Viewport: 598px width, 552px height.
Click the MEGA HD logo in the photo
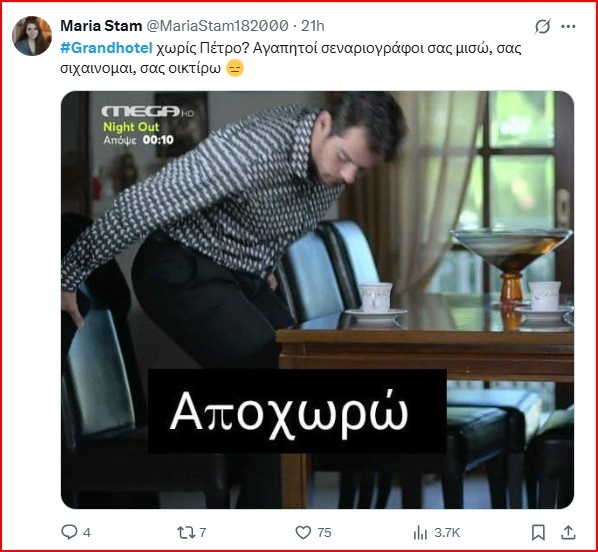click(x=148, y=111)
